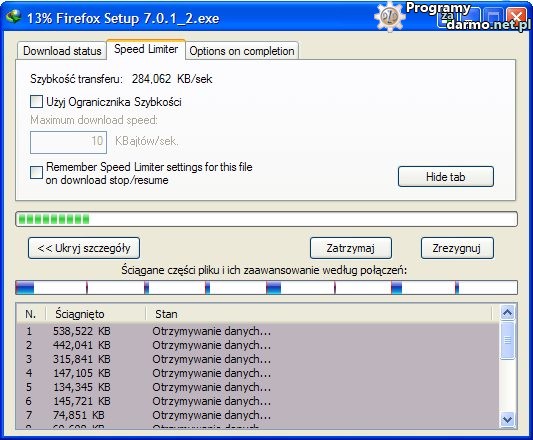The image size is (533, 440).
Task: Click the maximum download speed field
Action: pos(68,142)
